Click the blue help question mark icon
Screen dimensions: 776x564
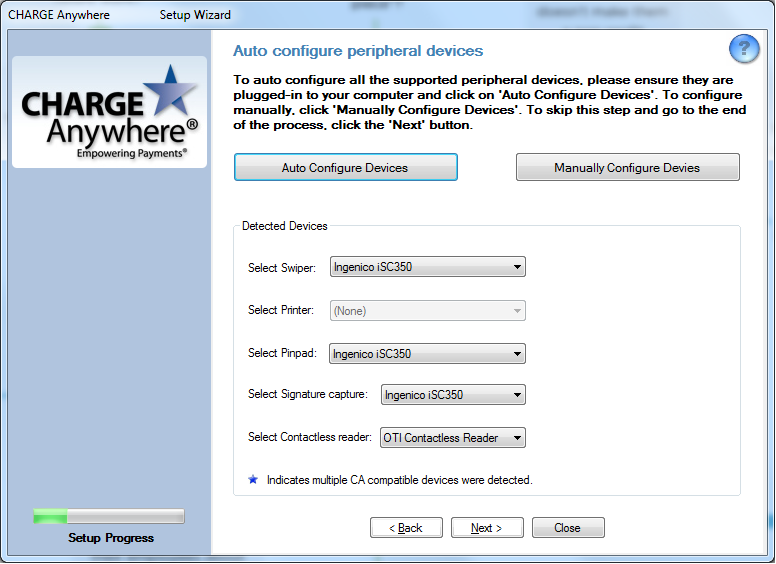click(x=744, y=49)
